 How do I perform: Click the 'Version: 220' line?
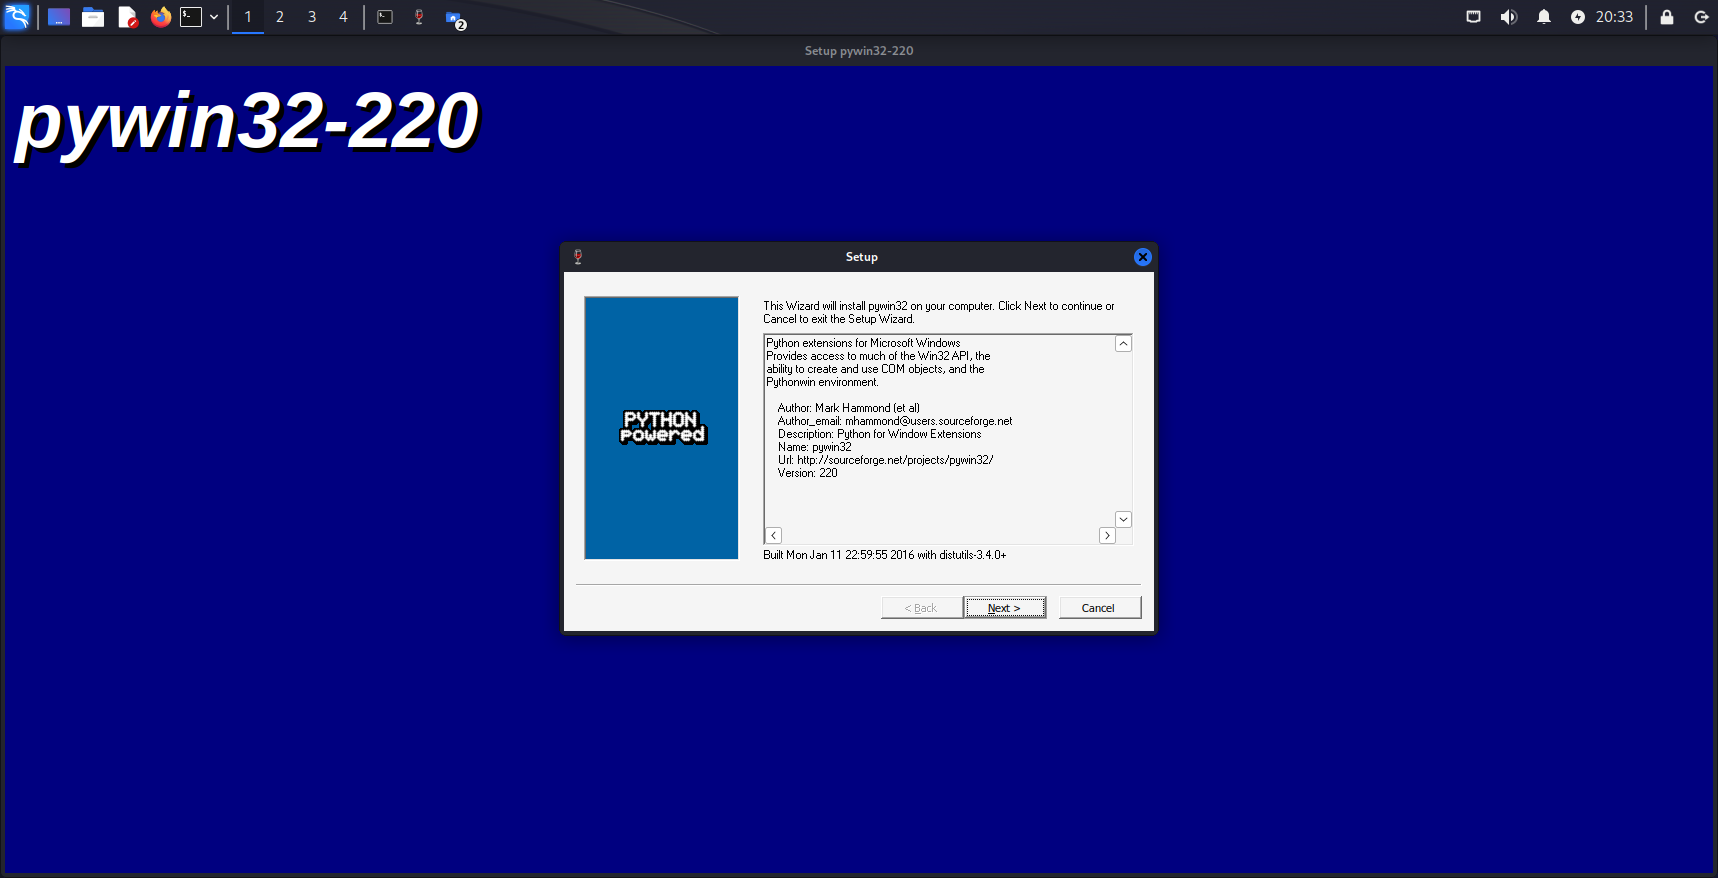pyautogui.click(x=807, y=473)
